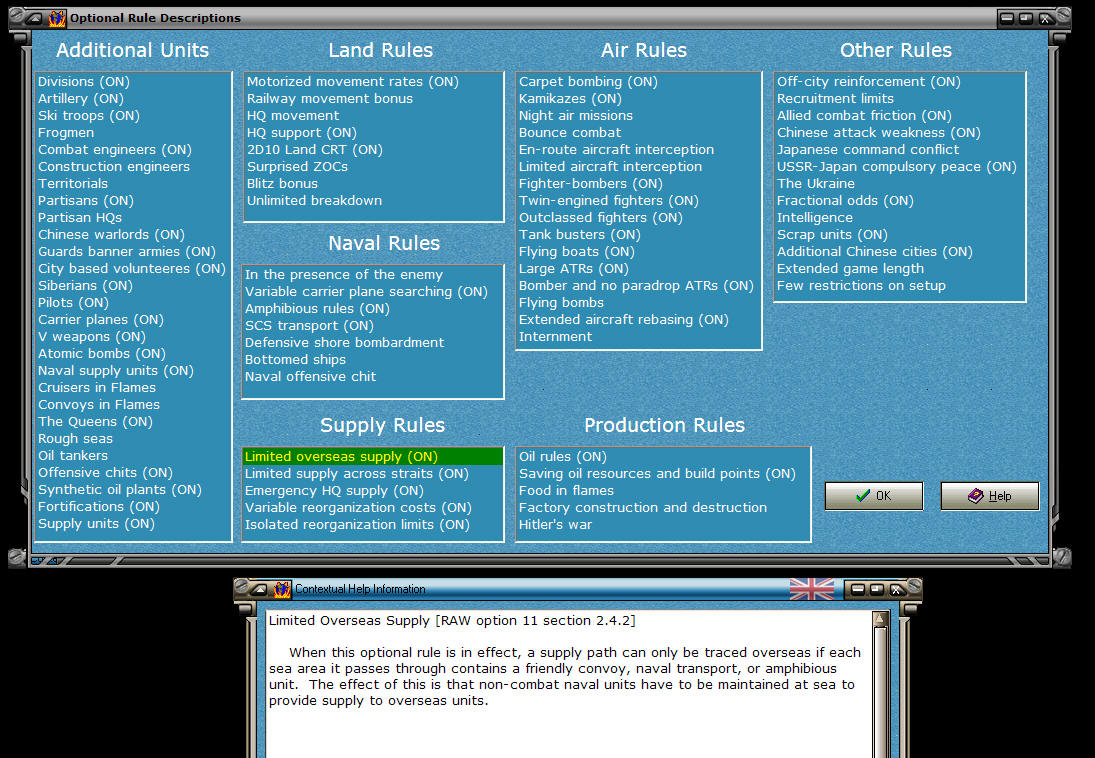The height and width of the screenshot is (758, 1095).
Task: Select The Ukraine rule
Action: [816, 184]
